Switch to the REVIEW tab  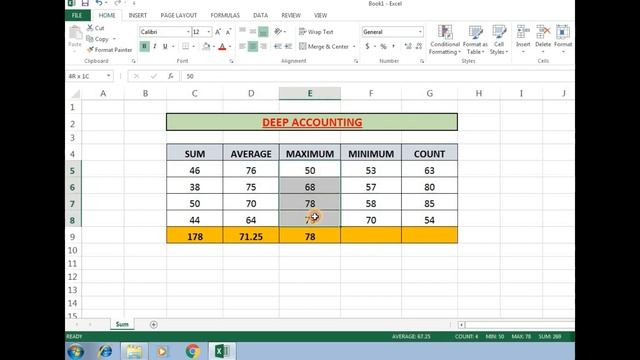click(291, 15)
